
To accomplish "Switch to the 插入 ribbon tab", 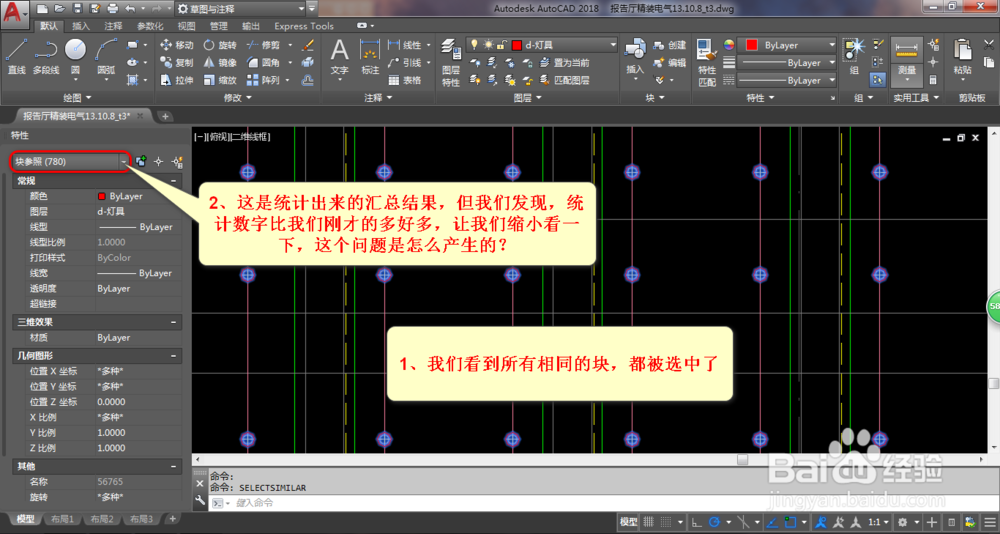I will pos(81,26).
